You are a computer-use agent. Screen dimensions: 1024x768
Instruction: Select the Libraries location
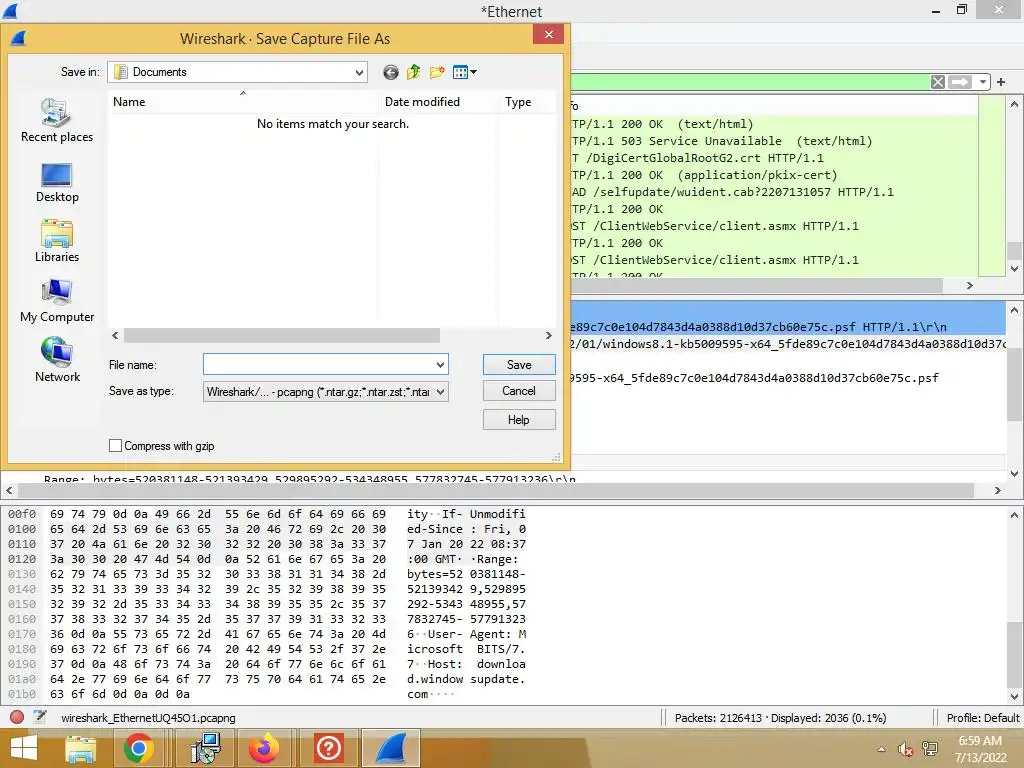coord(57,242)
